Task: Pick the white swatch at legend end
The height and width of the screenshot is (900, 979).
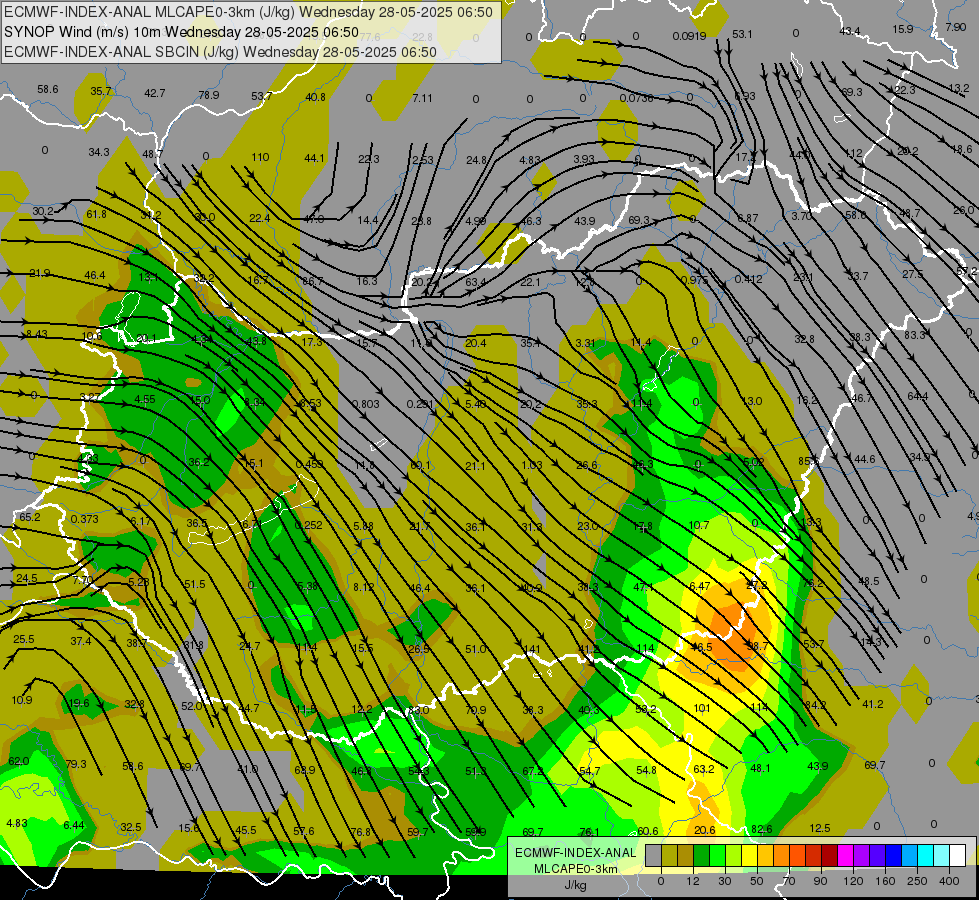Action: 958,855
